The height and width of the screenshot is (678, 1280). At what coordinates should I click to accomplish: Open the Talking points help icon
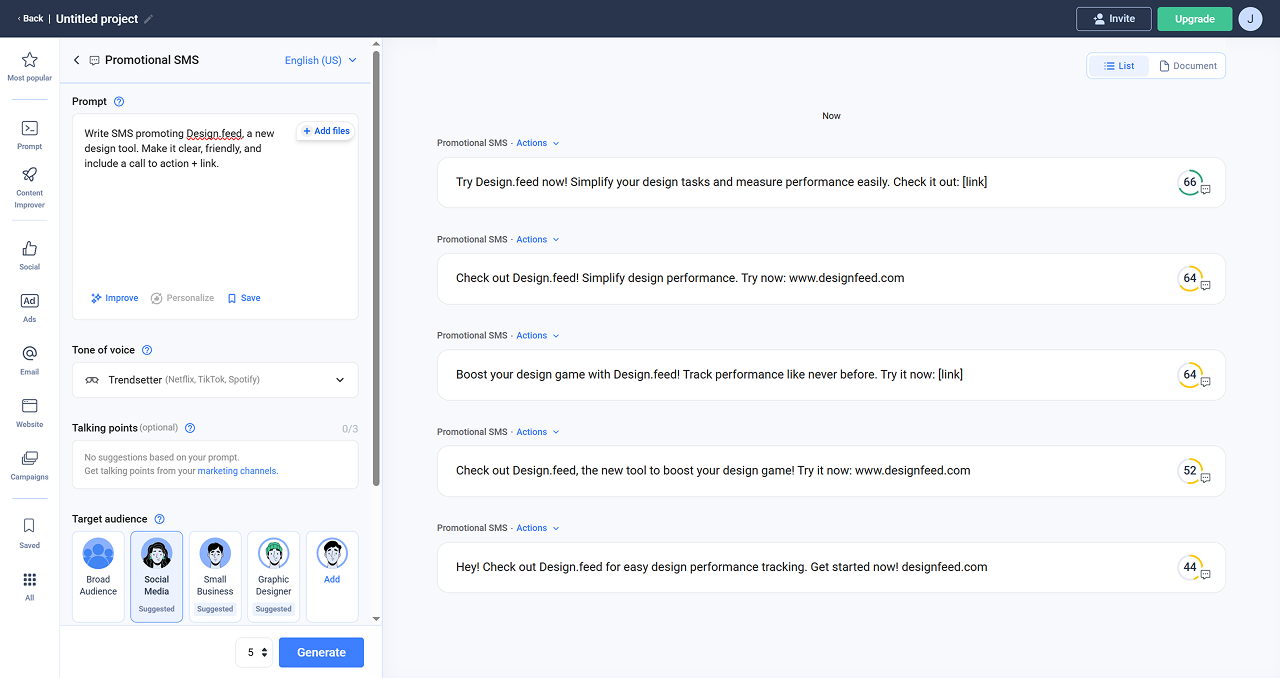coord(190,428)
